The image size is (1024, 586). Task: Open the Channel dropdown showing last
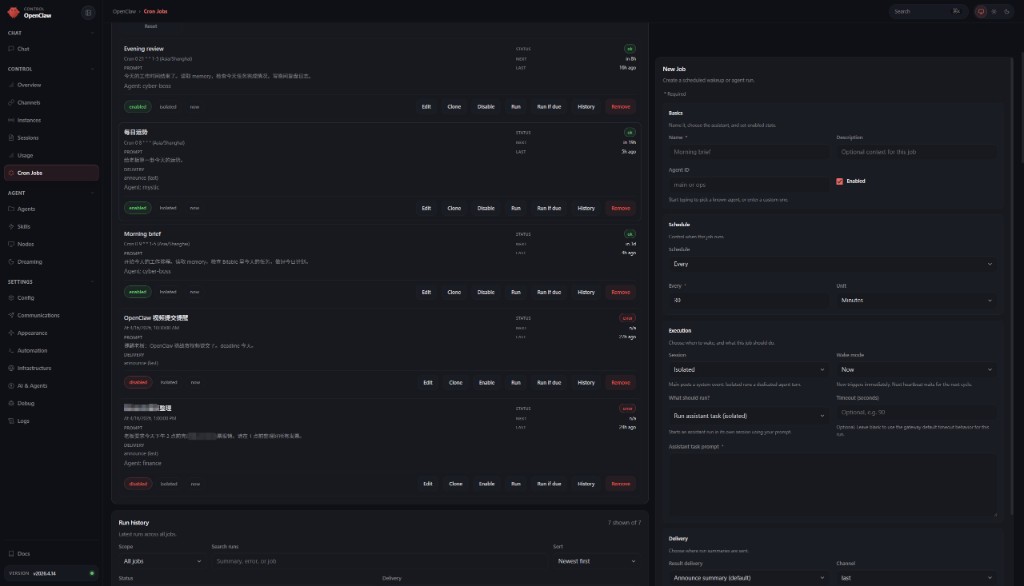(916, 578)
